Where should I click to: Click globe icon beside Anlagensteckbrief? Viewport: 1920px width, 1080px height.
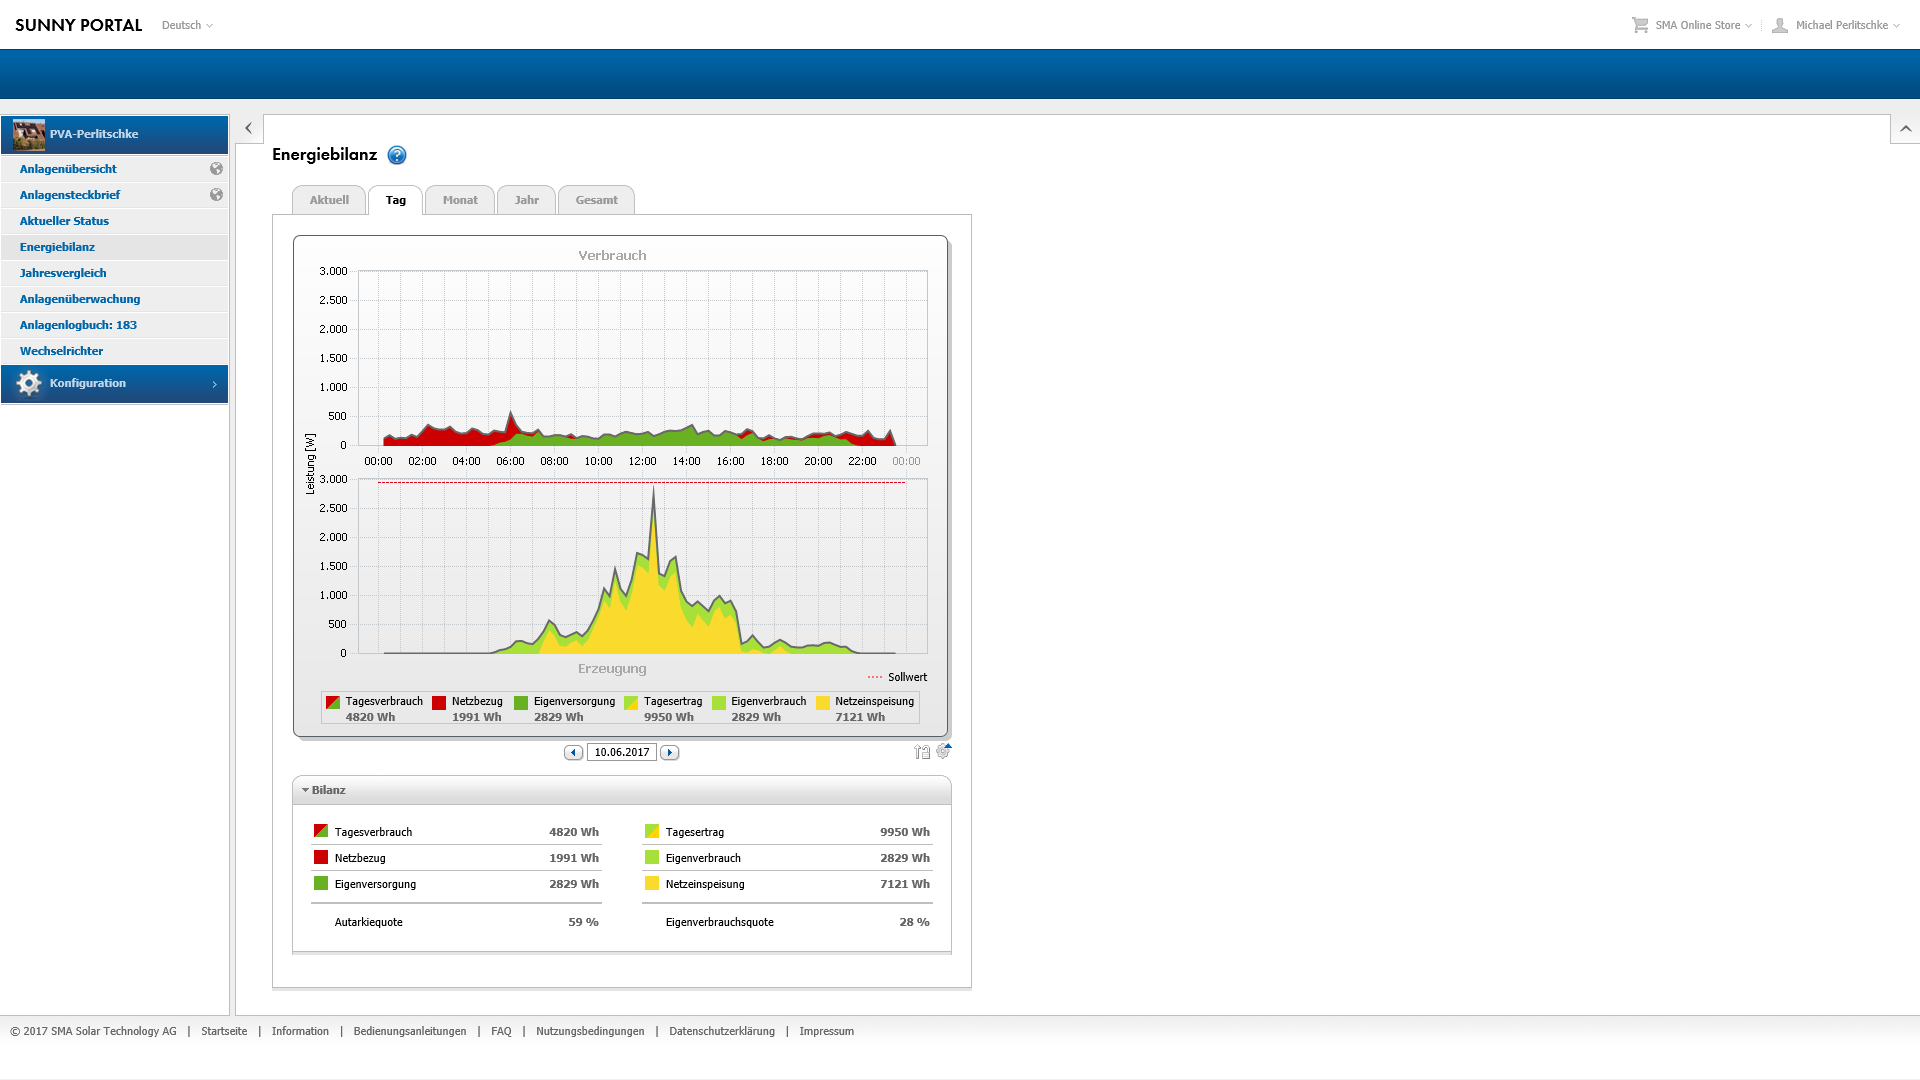pyautogui.click(x=216, y=195)
